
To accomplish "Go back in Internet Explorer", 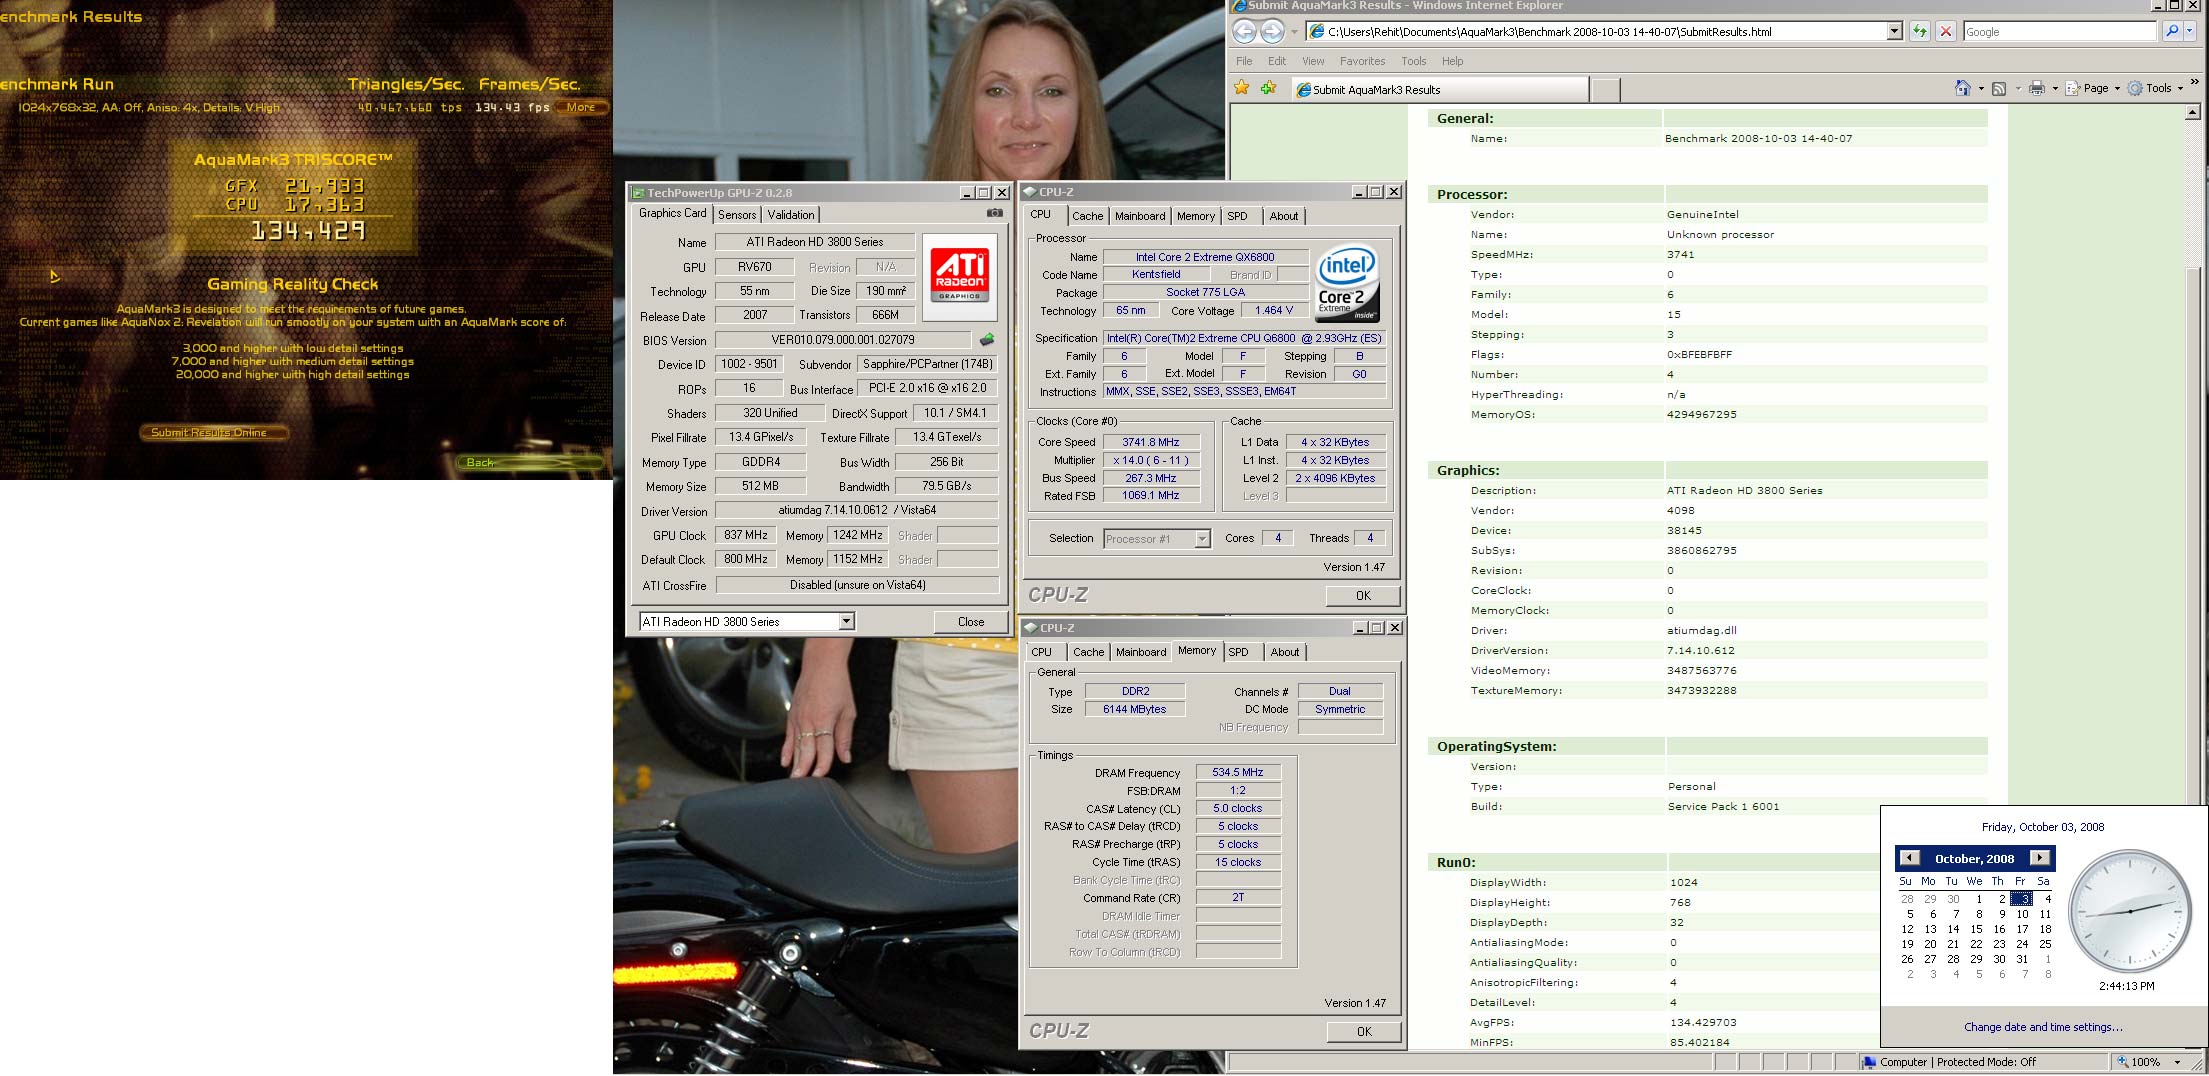I will (1244, 31).
